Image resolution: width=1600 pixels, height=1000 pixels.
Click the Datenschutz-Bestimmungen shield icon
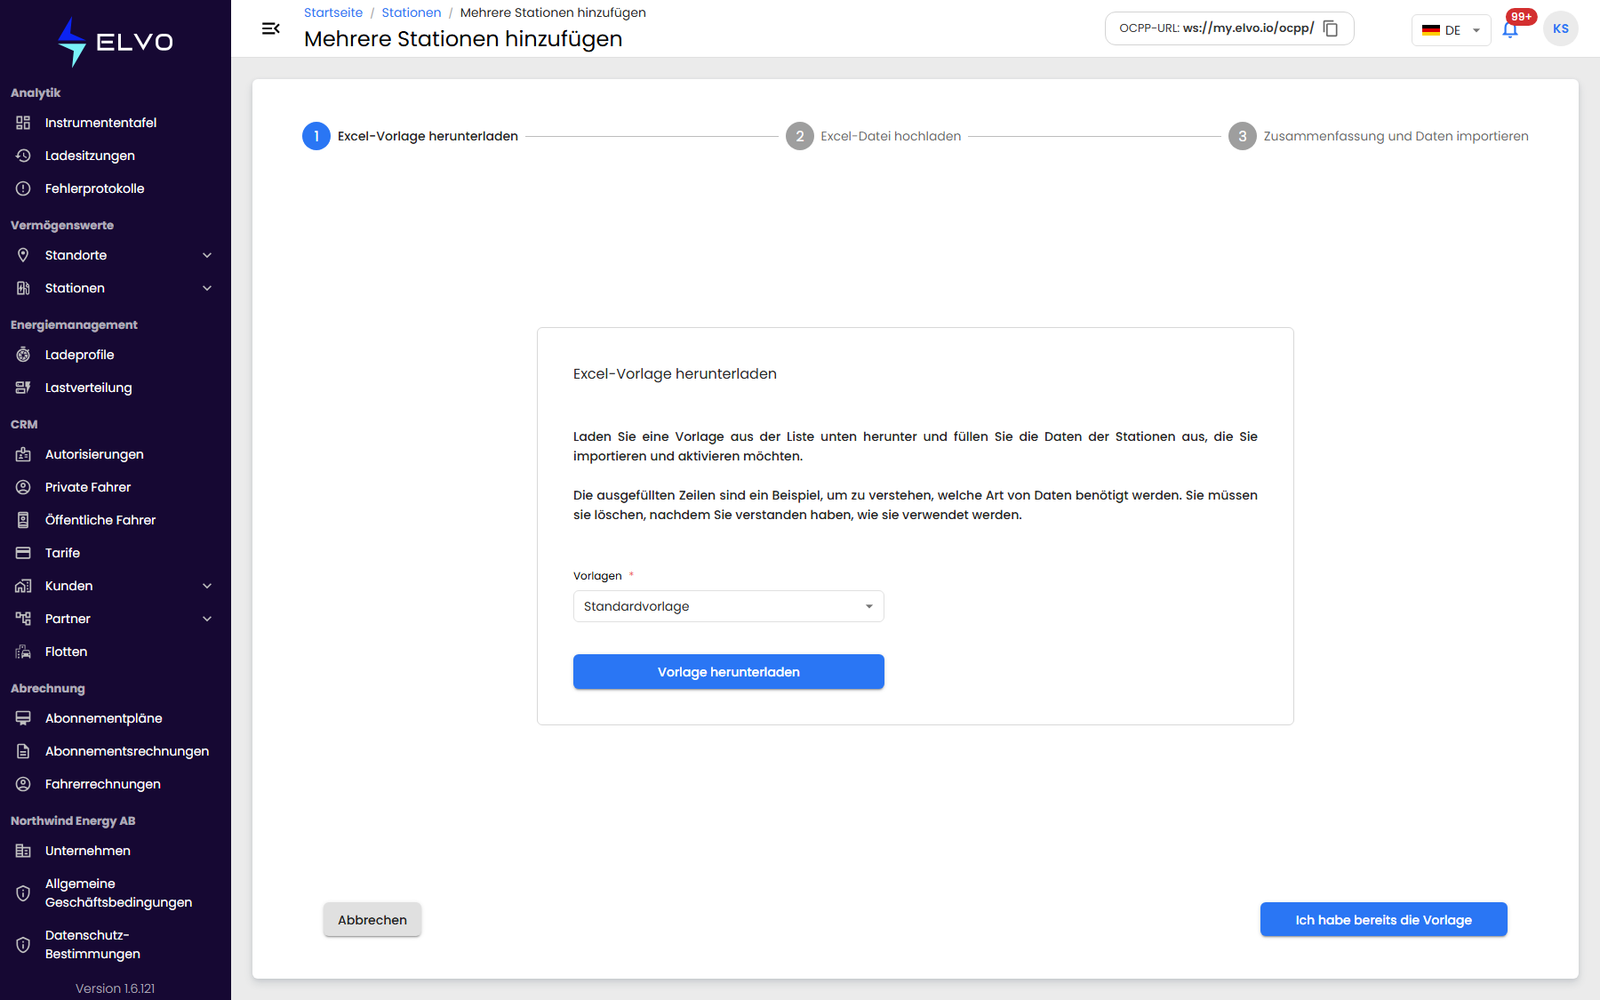point(23,945)
